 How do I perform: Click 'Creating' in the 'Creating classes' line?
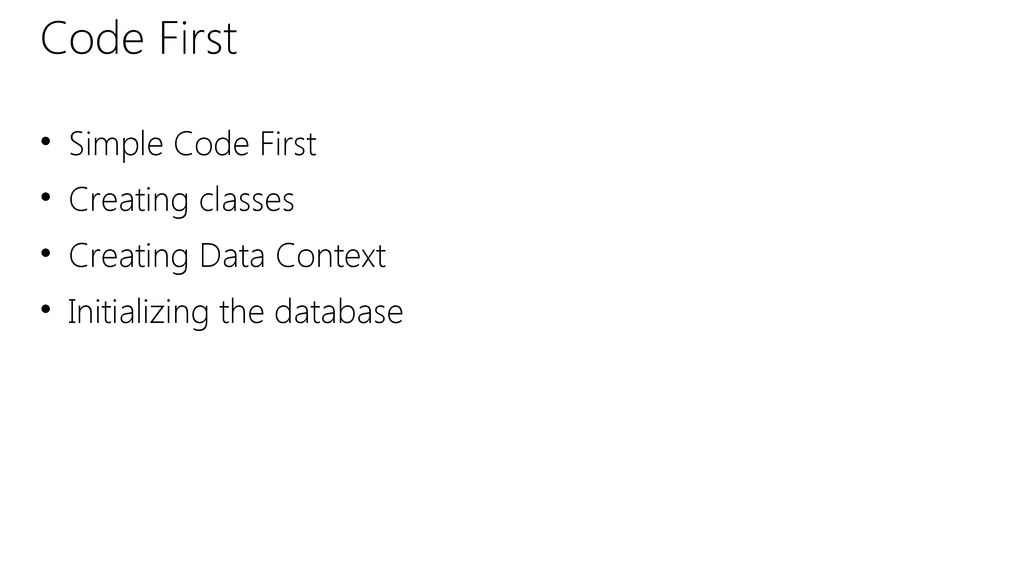point(129,201)
